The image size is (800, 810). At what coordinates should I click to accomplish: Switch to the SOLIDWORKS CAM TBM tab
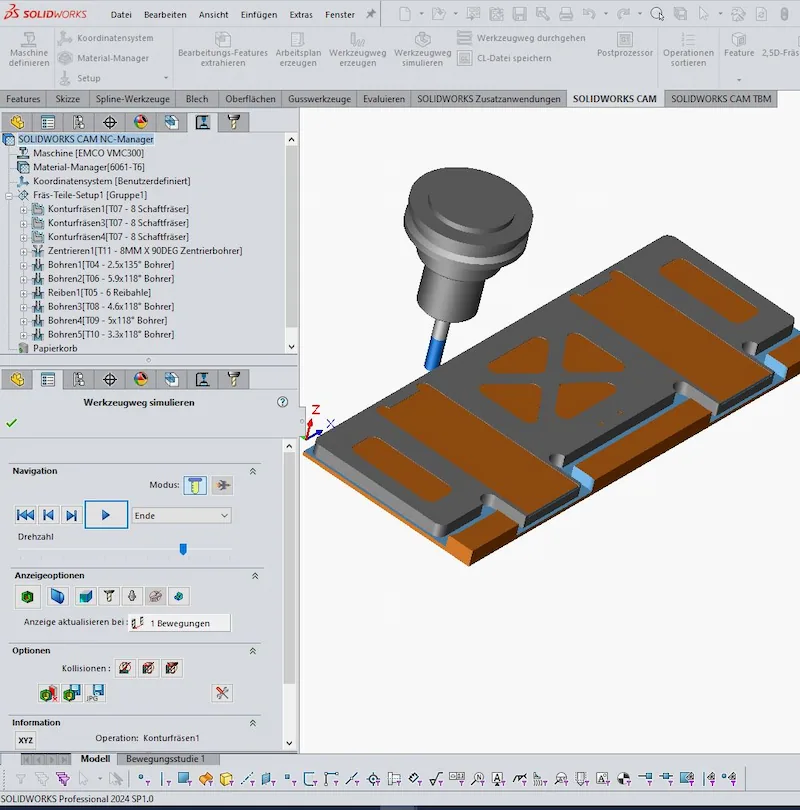click(x=721, y=99)
